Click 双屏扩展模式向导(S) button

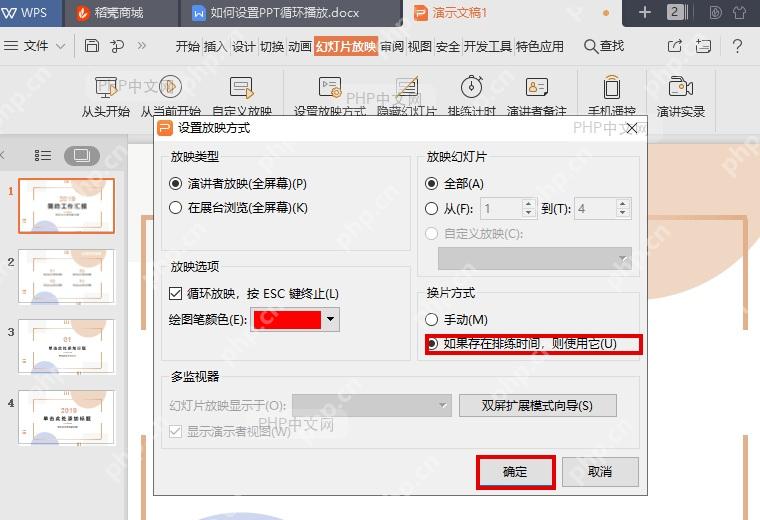point(538,406)
